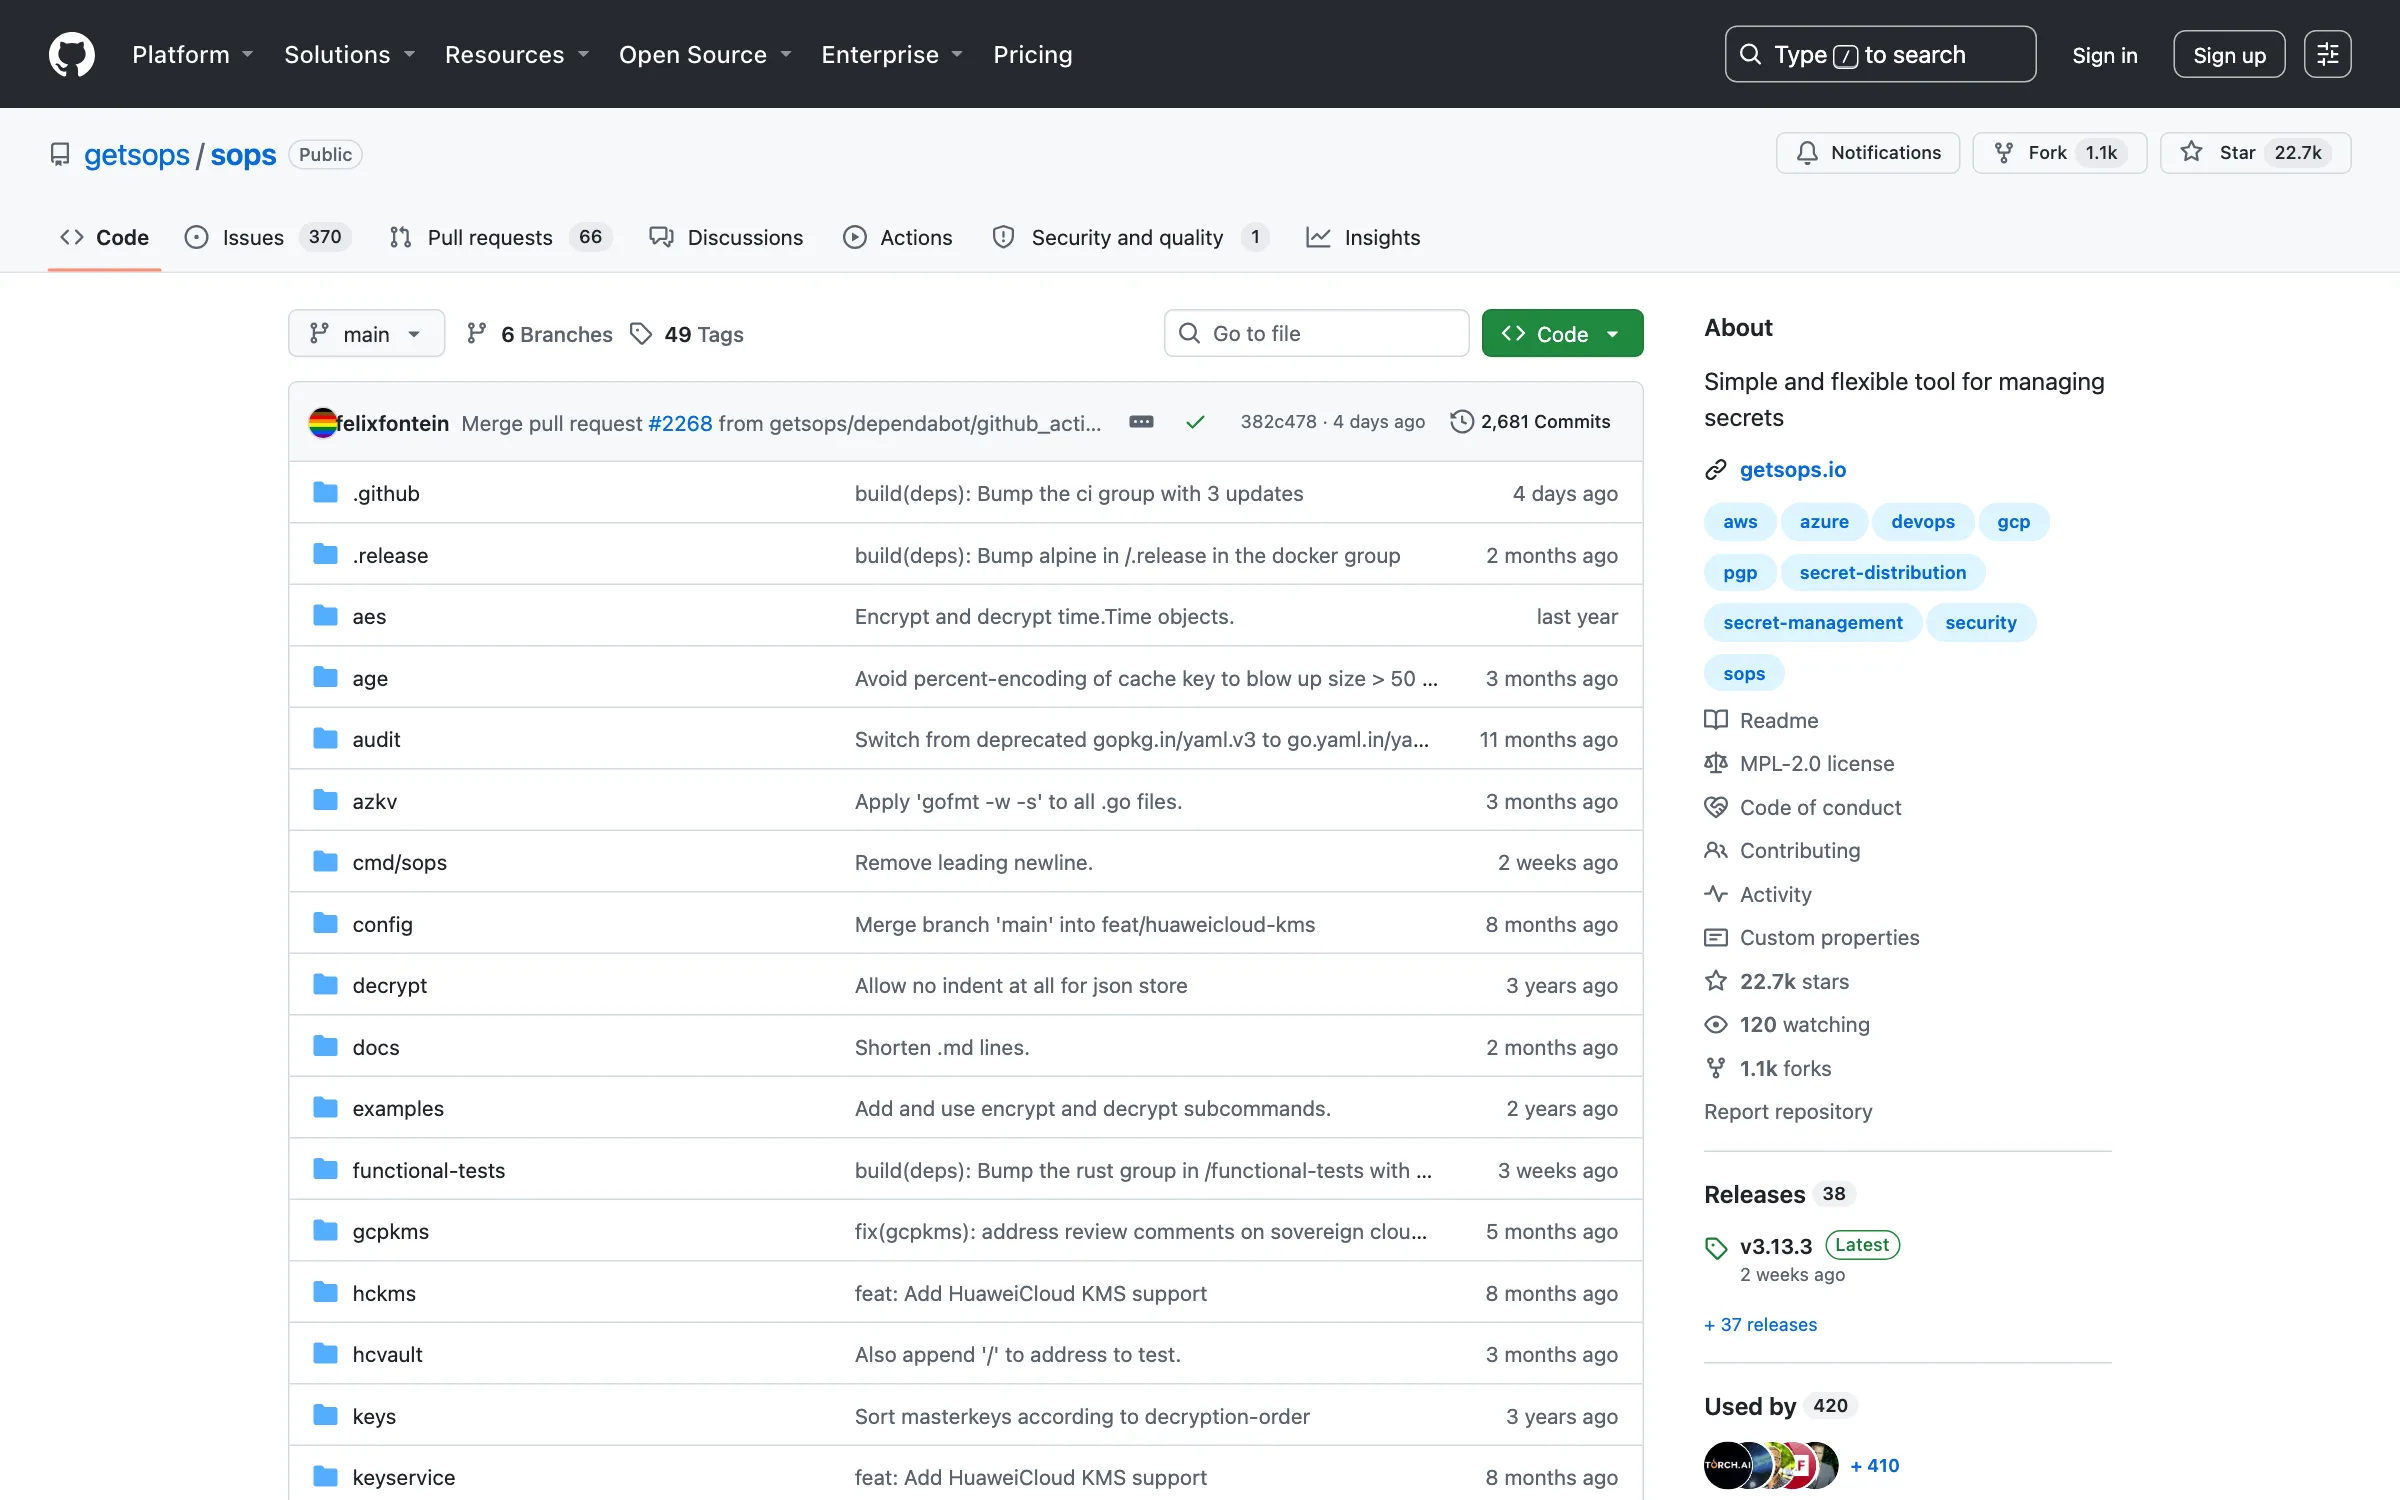Viewport: 2400px width, 1500px height.
Task: Click the v3.13.3 release tag icon
Action: click(x=1716, y=1247)
